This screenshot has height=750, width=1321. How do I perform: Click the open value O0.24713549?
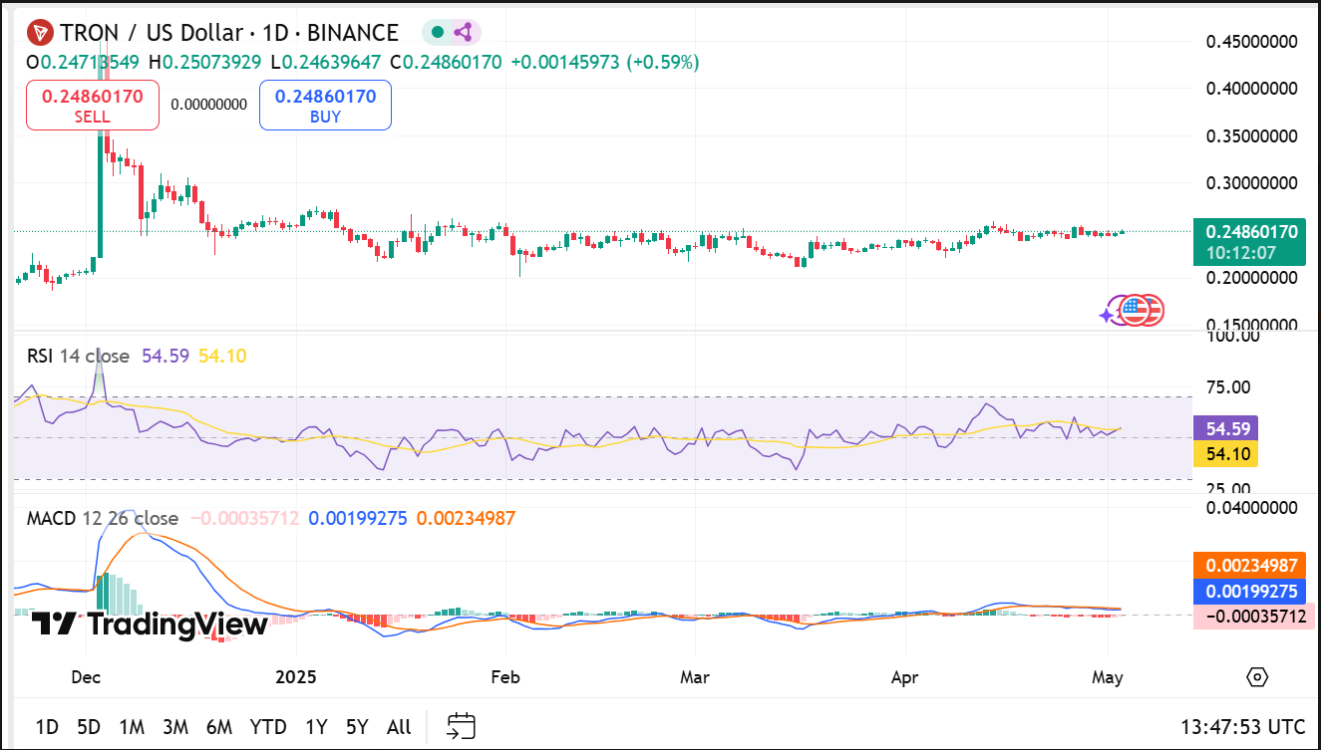click(x=83, y=62)
